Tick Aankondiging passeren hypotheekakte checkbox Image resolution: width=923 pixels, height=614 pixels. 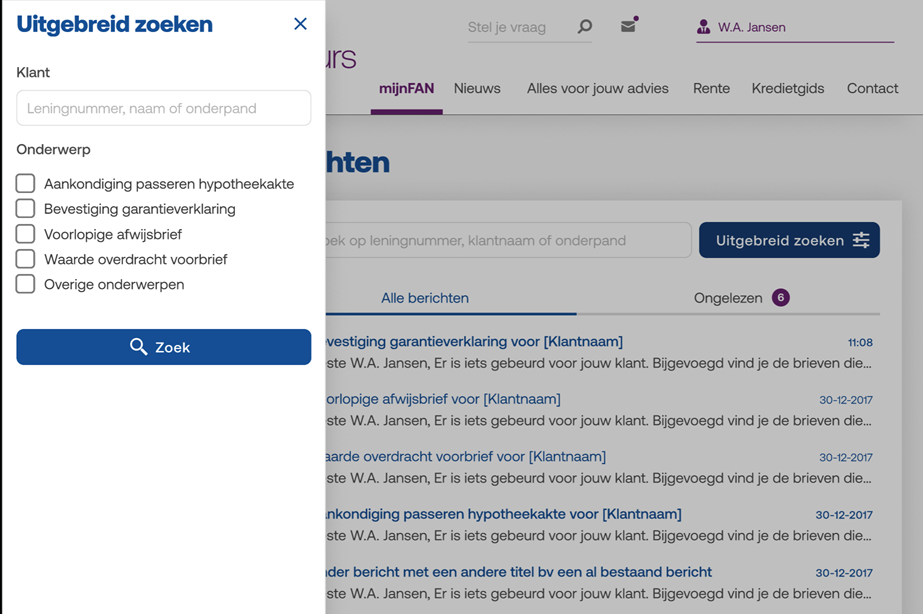click(x=26, y=184)
